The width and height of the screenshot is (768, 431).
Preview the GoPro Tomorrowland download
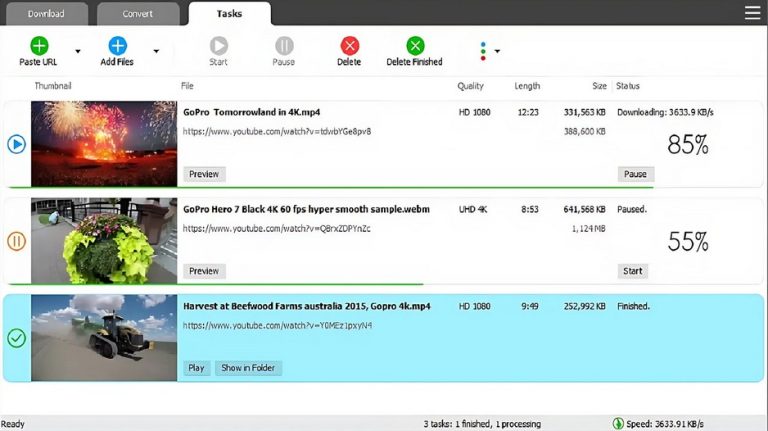[204, 174]
